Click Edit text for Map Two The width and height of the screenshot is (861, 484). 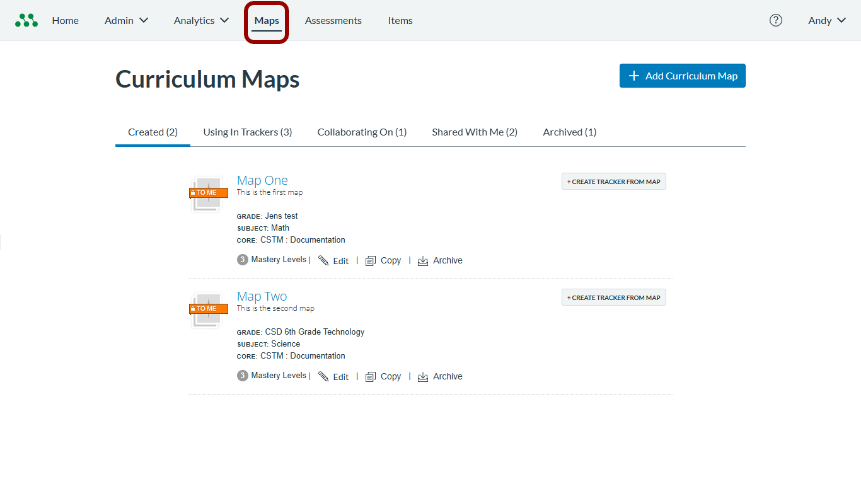point(340,377)
